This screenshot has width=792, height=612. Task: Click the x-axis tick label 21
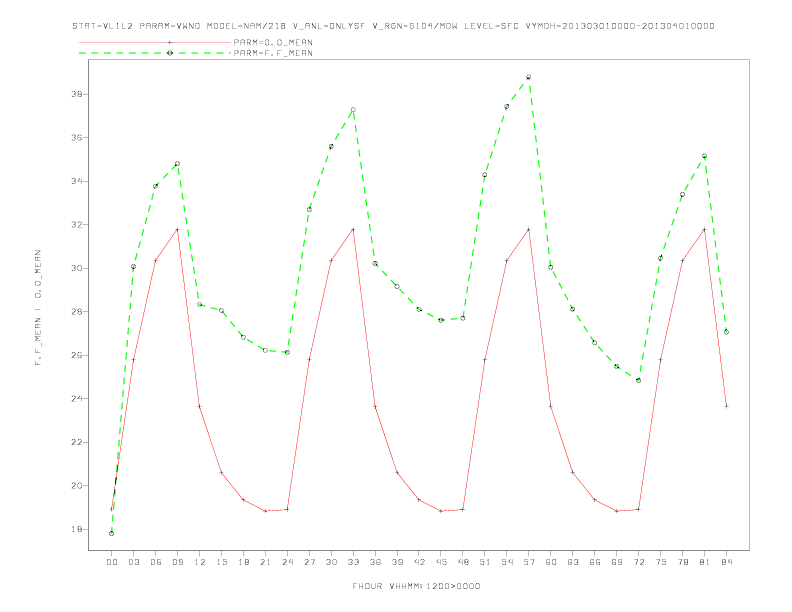265,562
